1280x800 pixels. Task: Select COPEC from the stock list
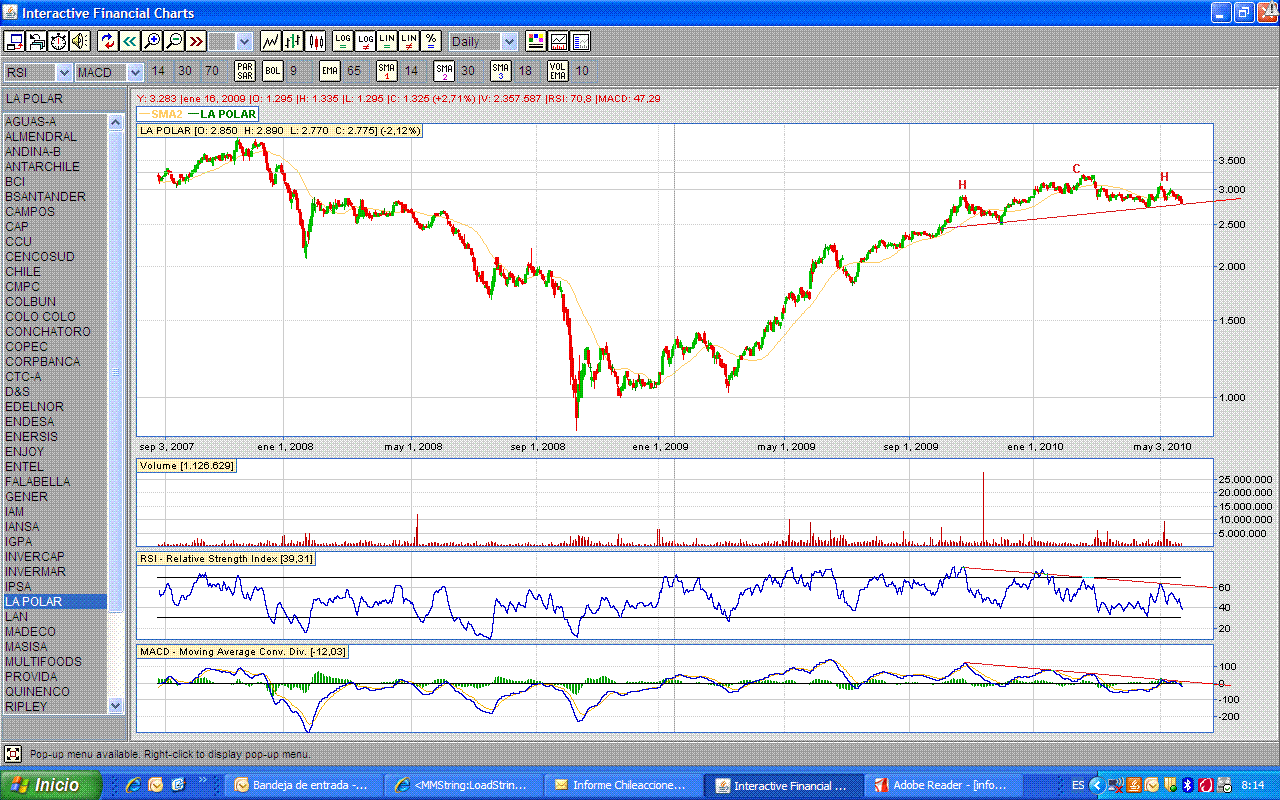coord(26,346)
